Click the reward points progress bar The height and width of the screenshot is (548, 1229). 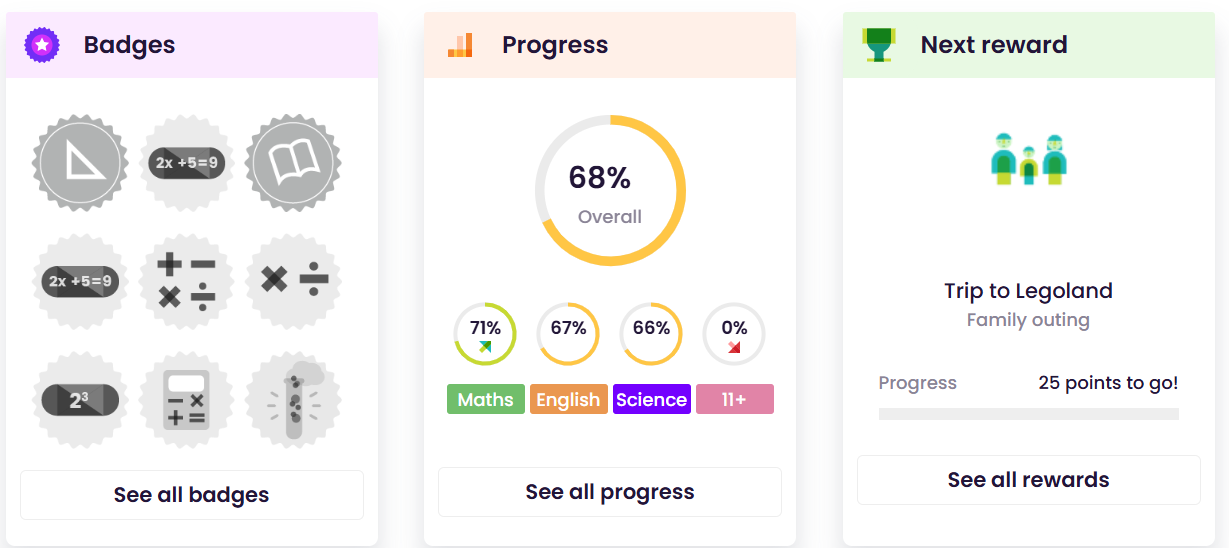pyautogui.click(x=1029, y=414)
